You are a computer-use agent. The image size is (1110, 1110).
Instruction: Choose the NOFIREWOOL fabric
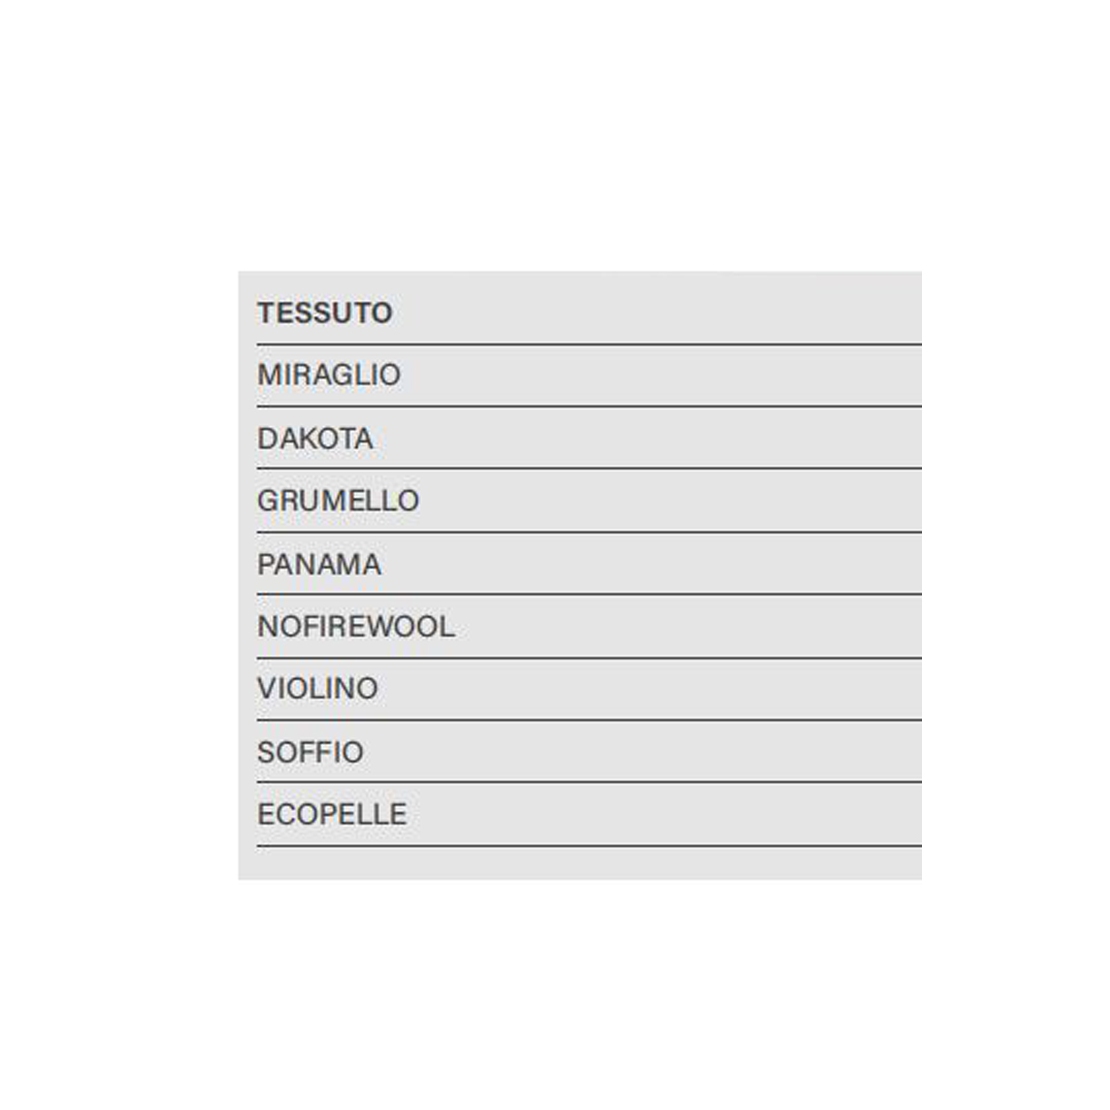(x=356, y=626)
